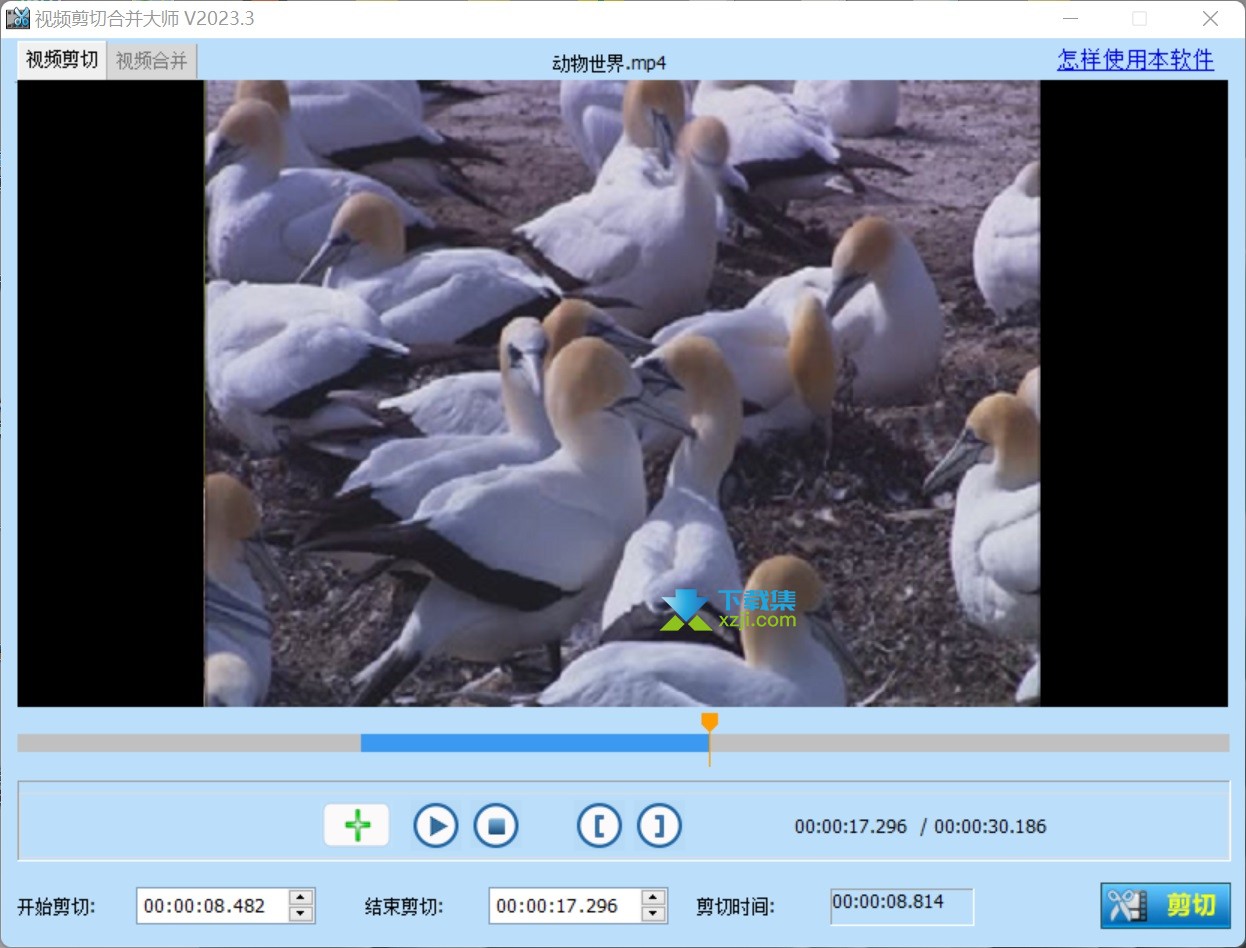Click the 剪切时间: label
This screenshot has height=948, width=1246.
(736, 907)
